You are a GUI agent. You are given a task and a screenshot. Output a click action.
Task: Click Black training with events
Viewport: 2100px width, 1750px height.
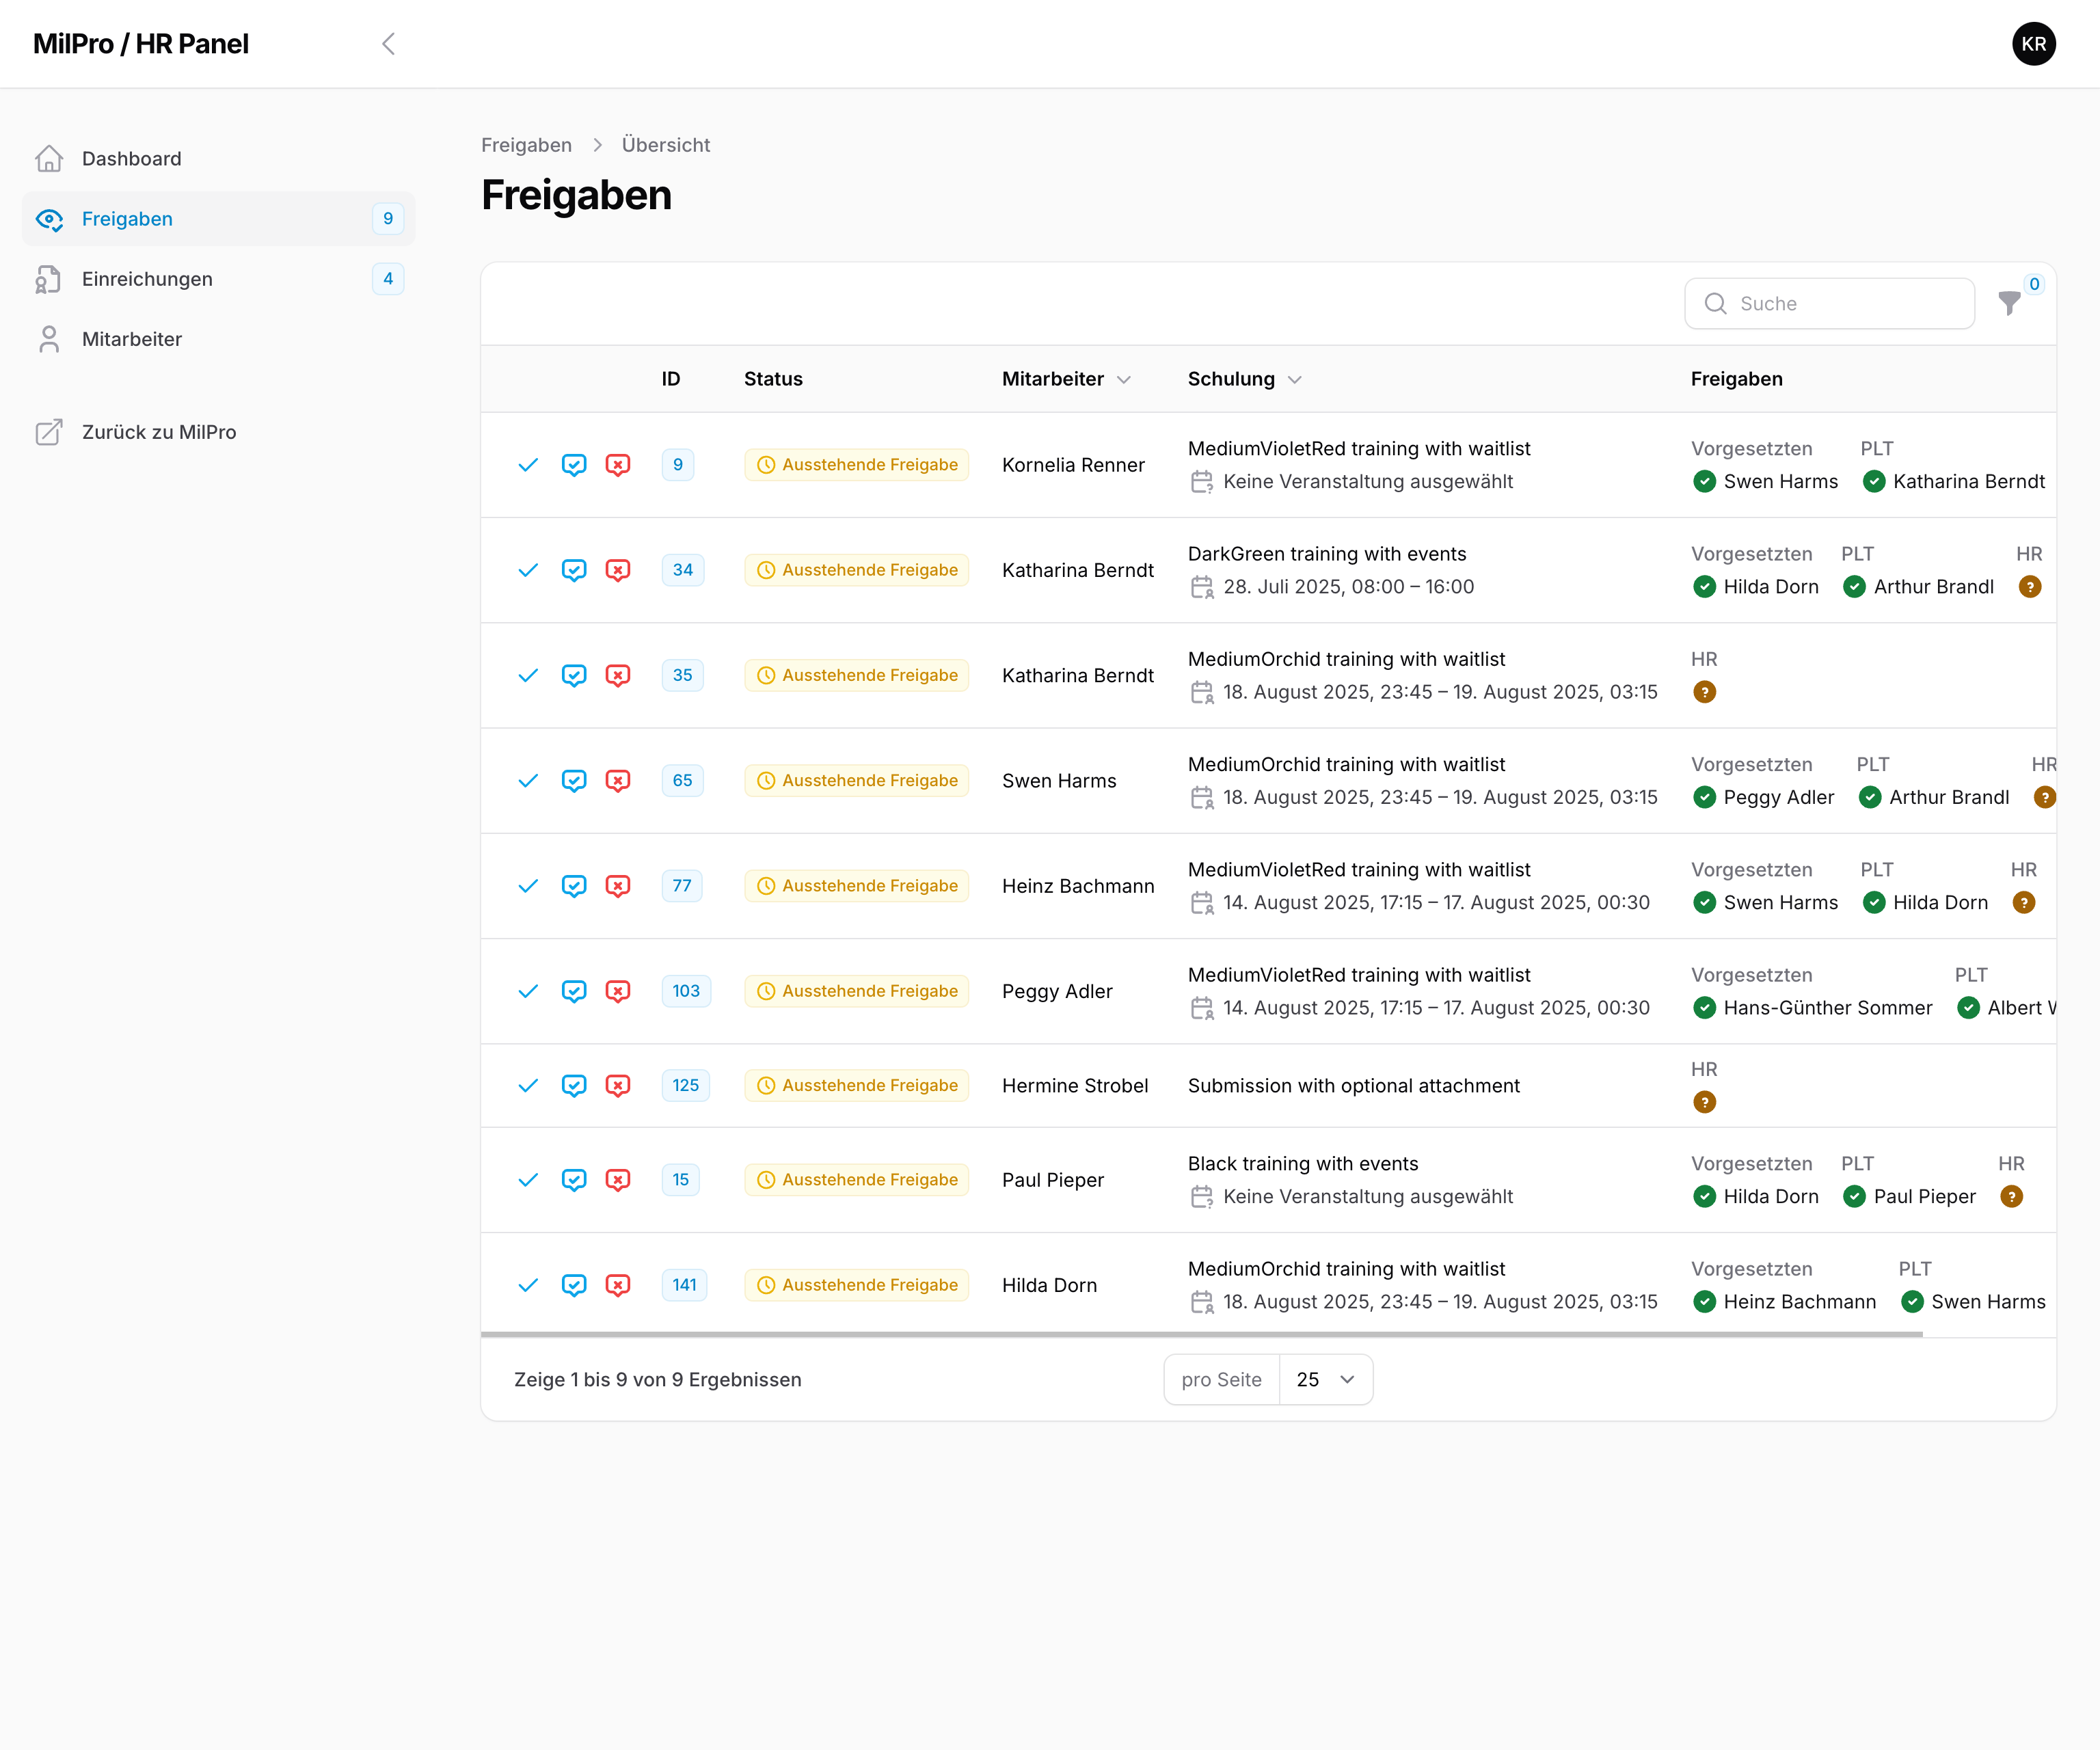[x=1303, y=1164]
